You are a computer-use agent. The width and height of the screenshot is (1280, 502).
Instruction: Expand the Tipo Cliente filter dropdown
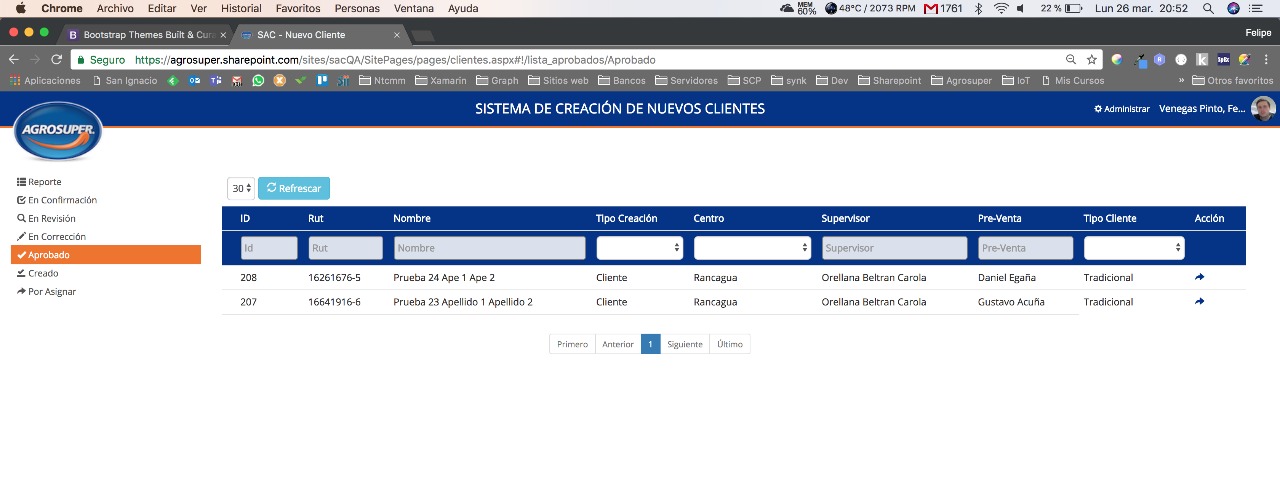[1133, 247]
